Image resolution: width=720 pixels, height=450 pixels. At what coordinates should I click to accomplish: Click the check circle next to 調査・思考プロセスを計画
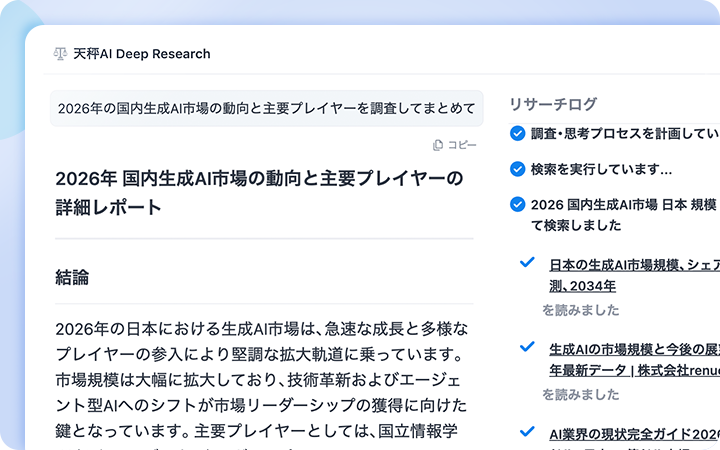click(x=518, y=133)
